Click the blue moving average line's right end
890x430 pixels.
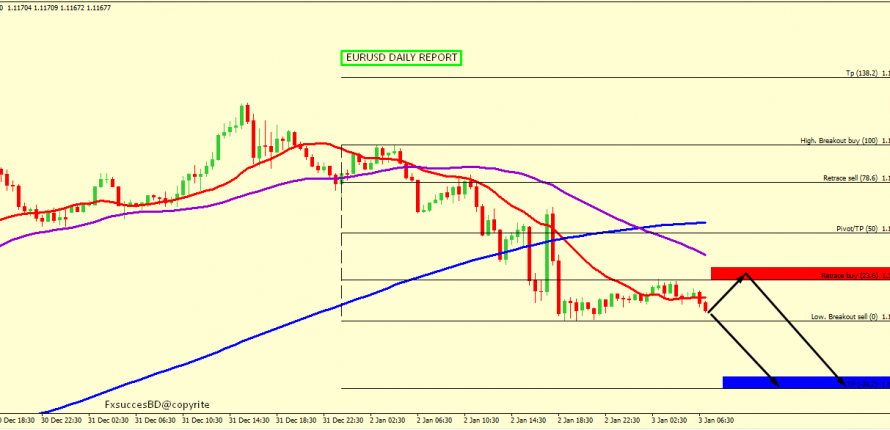click(x=705, y=222)
